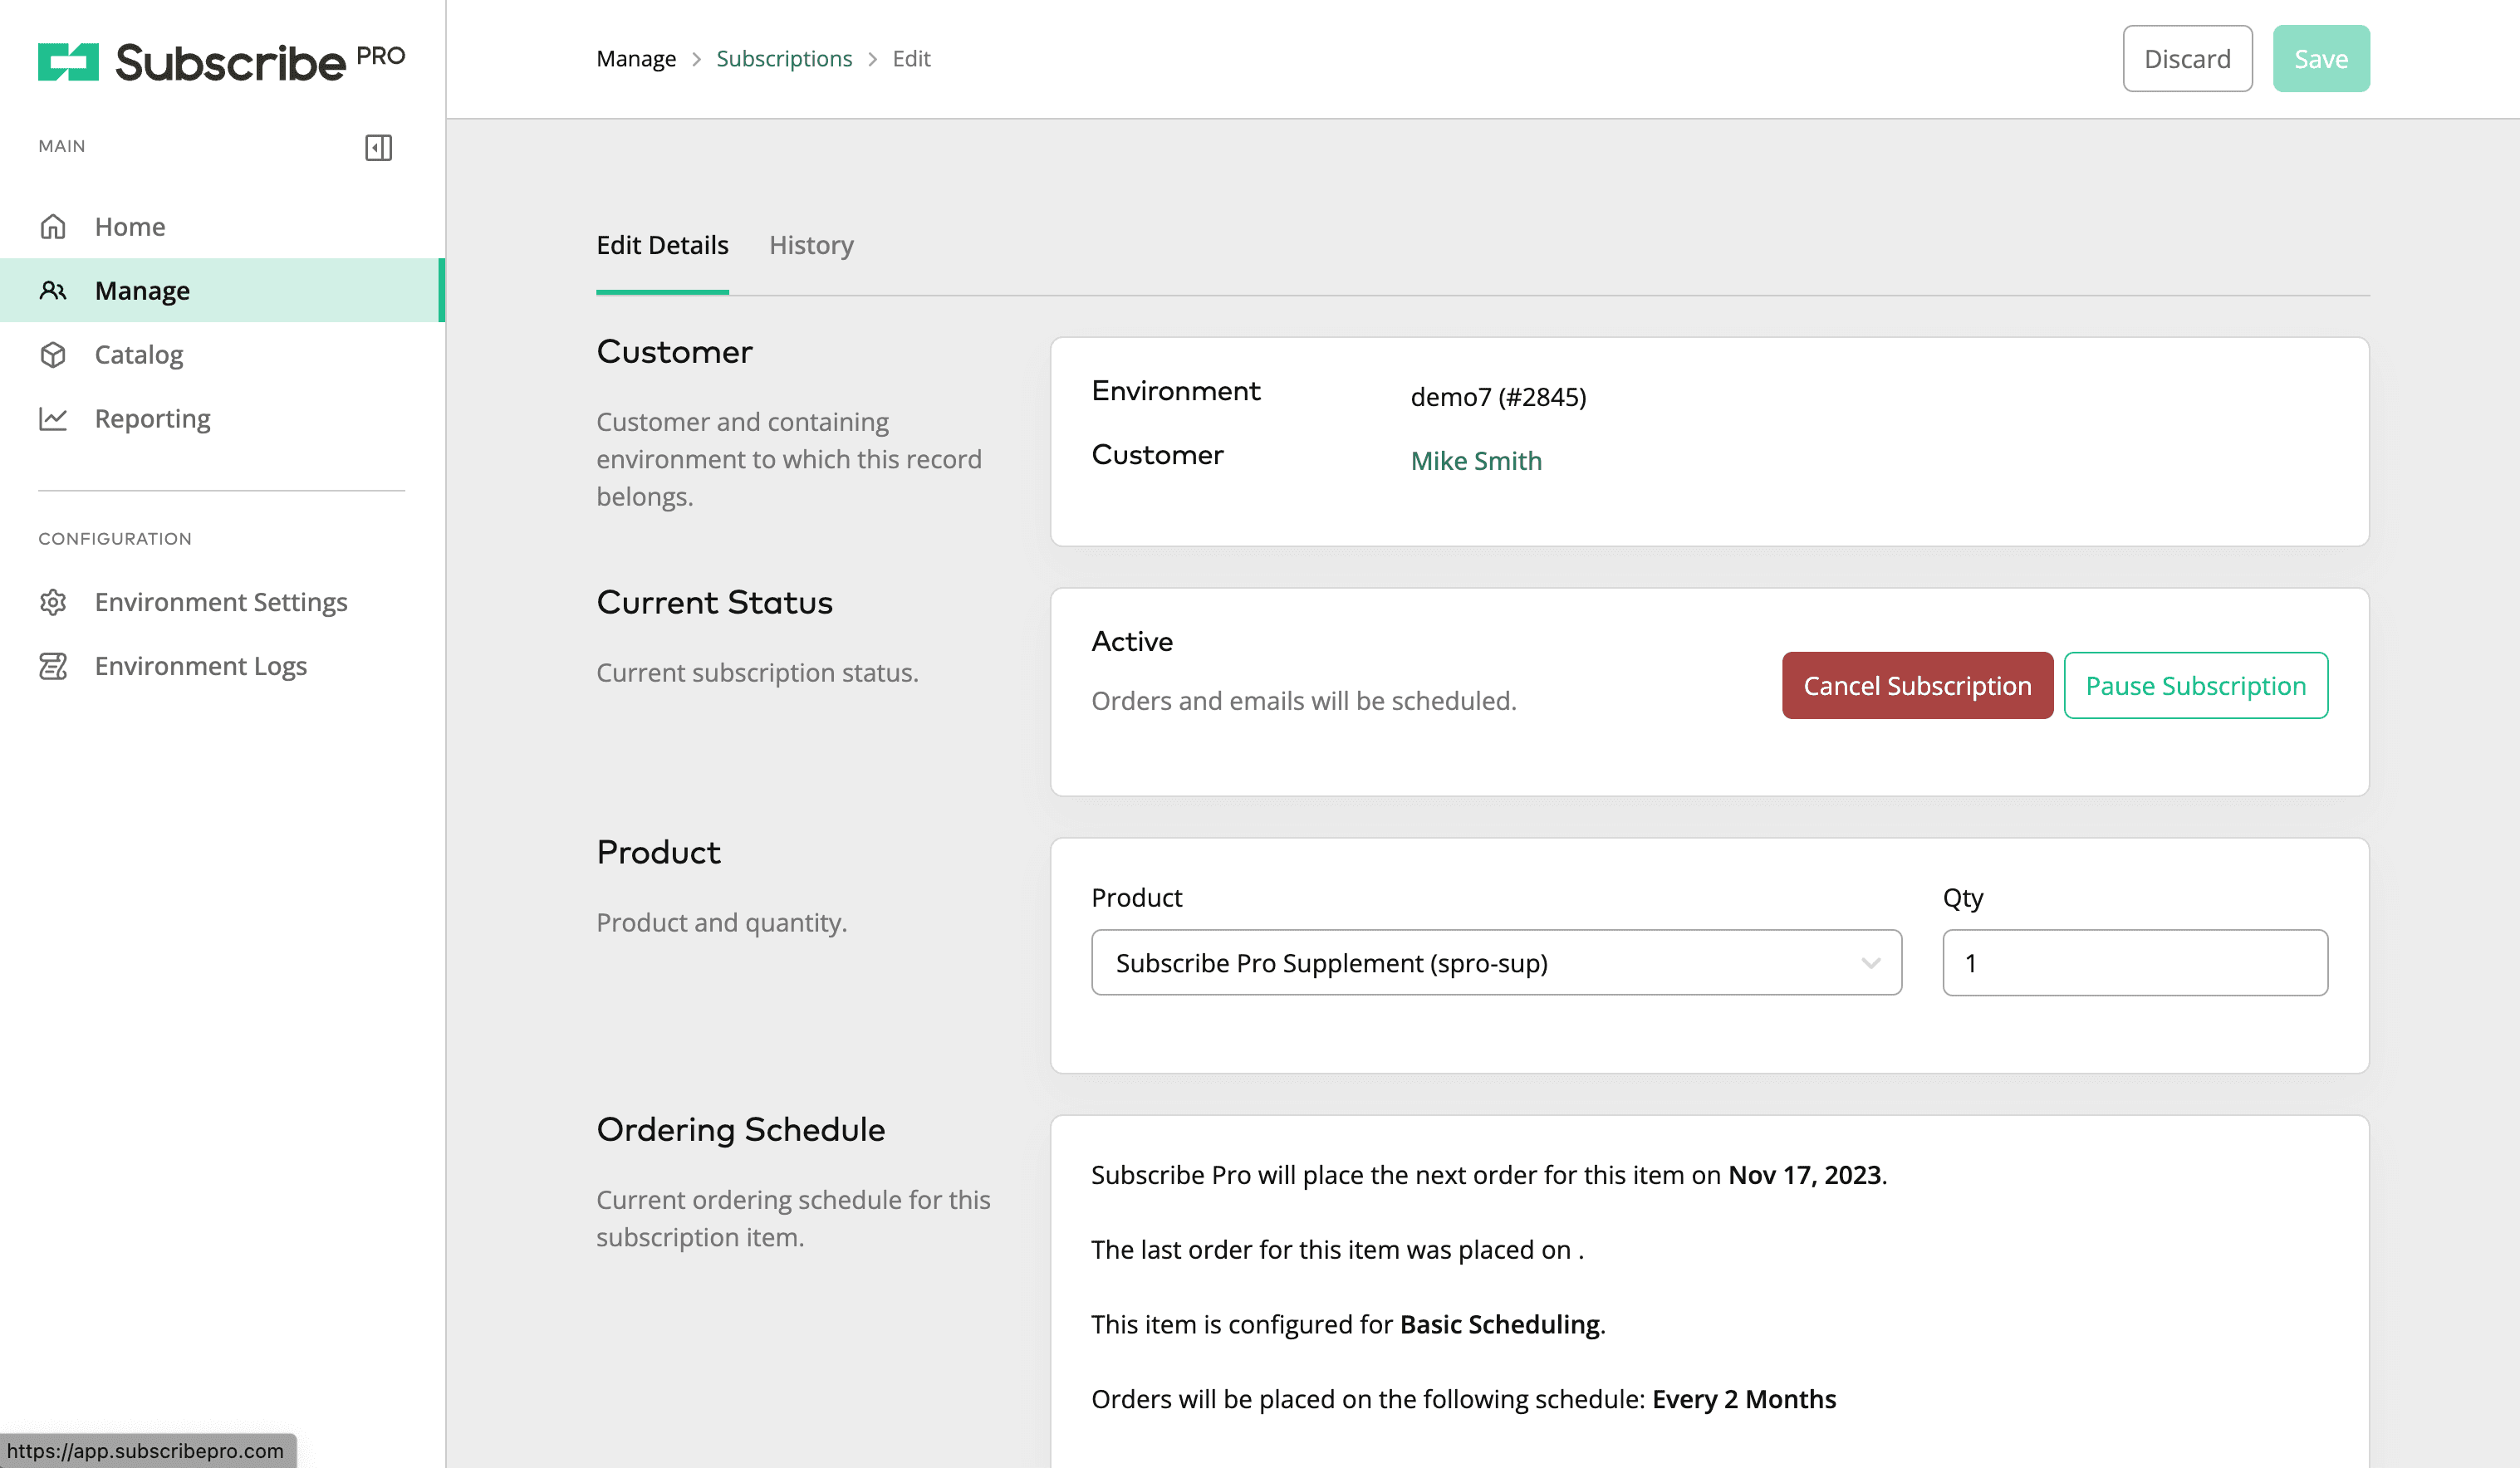2520x1468 pixels.
Task: Click Cancel Subscription button
Action: 1917,685
